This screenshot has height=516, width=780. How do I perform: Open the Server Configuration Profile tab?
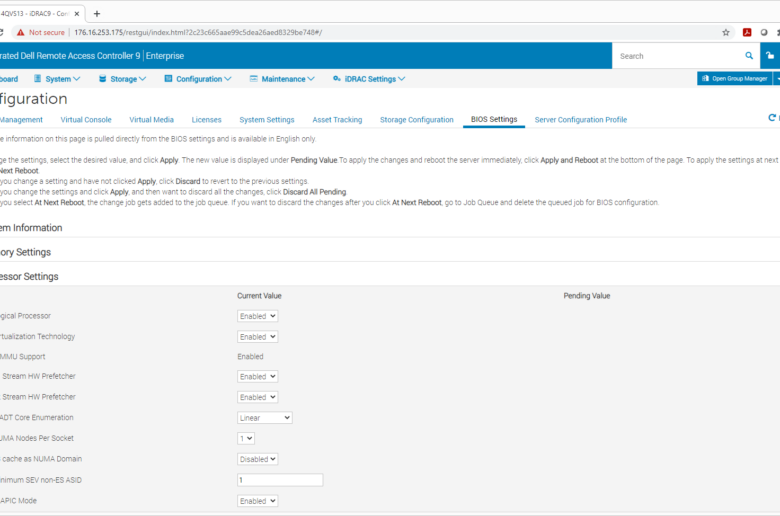(581, 119)
